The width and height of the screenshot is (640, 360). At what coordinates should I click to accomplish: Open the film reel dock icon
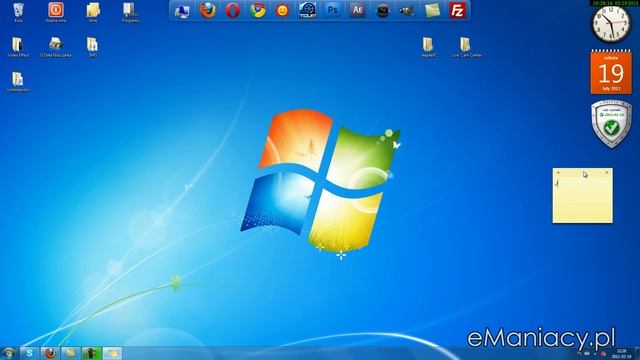pyautogui.click(x=307, y=10)
